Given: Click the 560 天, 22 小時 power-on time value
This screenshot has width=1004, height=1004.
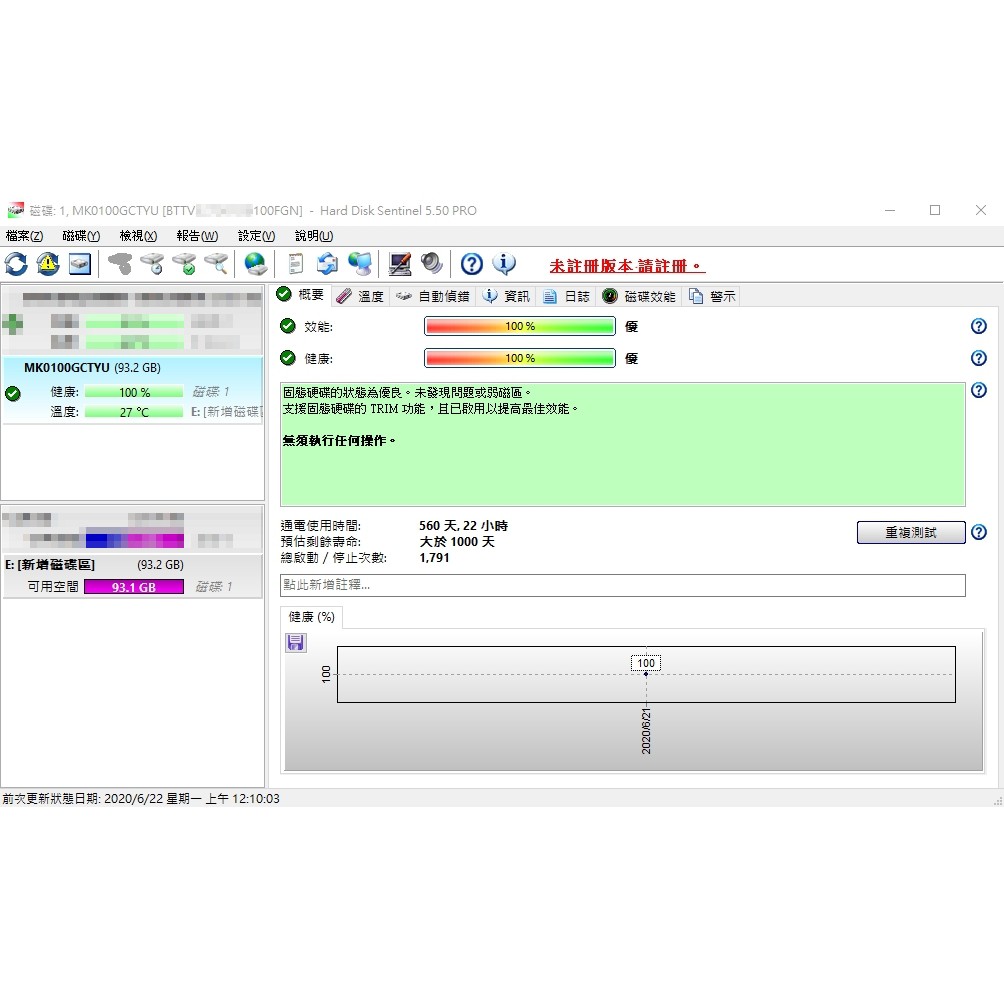Looking at the screenshot, I should [464, 526].
